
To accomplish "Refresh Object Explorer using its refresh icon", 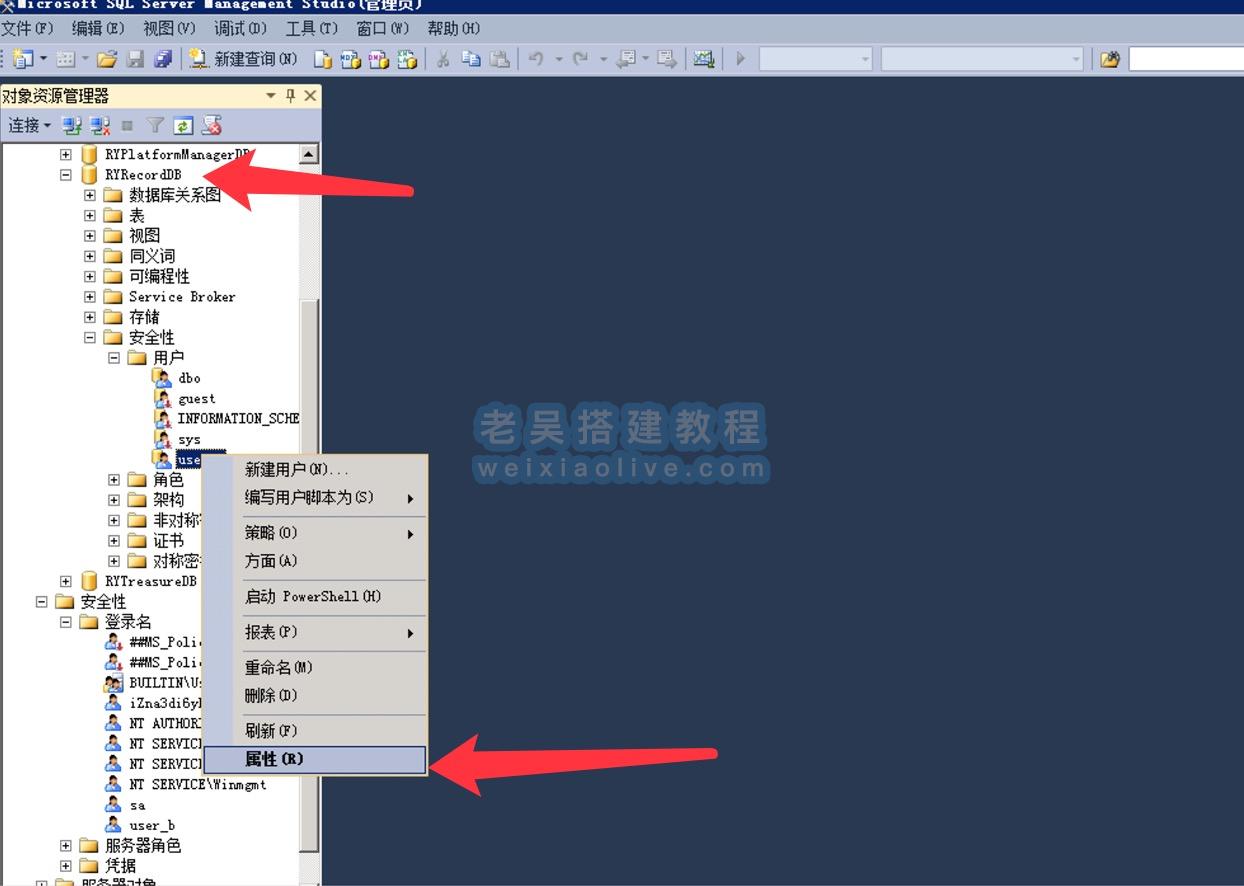I will click(183, 125).
